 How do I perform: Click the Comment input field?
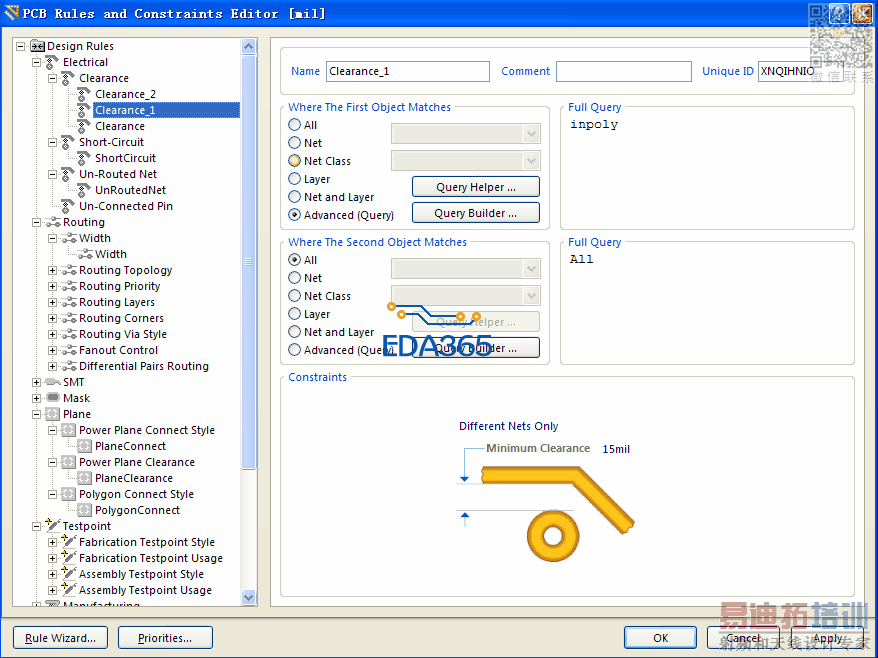pos(624,71)
